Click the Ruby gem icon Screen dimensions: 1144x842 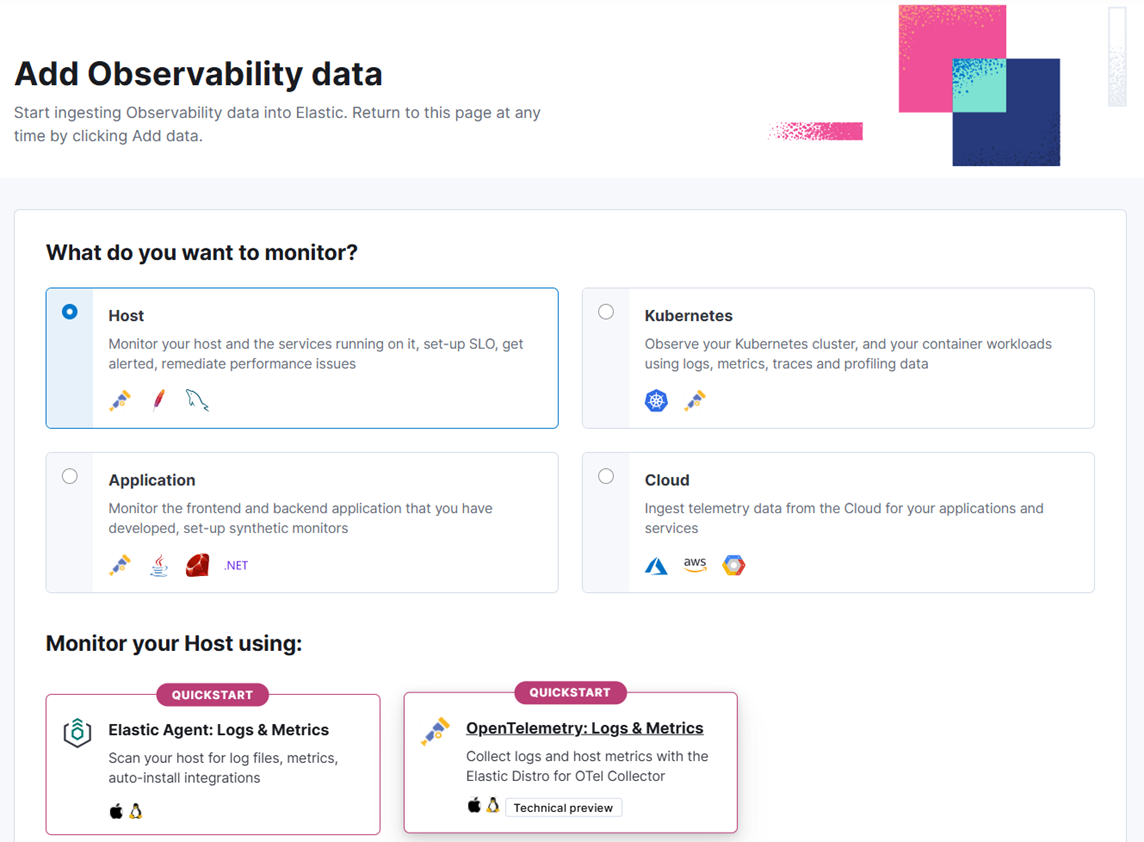click(x=197, y=565)
